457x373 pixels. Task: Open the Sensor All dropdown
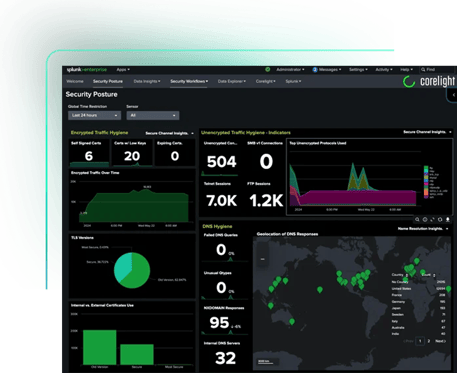(x=153, y=115)
